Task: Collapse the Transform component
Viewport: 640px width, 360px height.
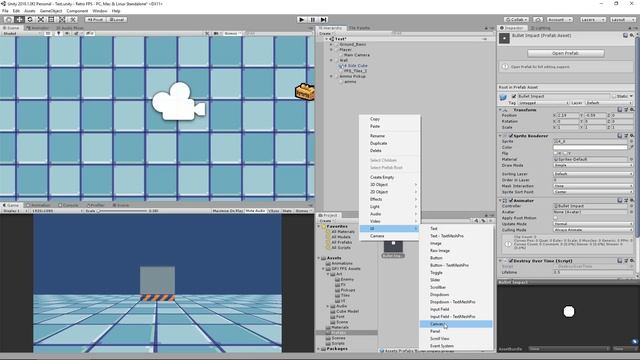Action: click(501, 110)
